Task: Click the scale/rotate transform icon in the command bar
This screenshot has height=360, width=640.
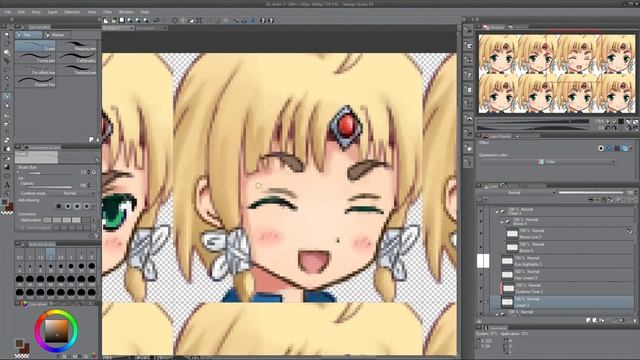Action: coord(199,20)
